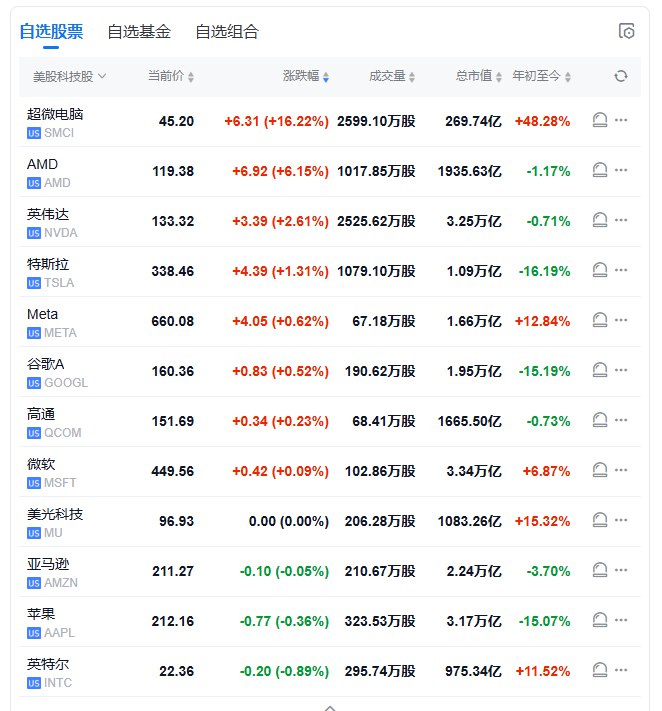Open more options for GOOGL row
Image resolution: width=662 pixels, height=711 pixels.
(621, 370)
